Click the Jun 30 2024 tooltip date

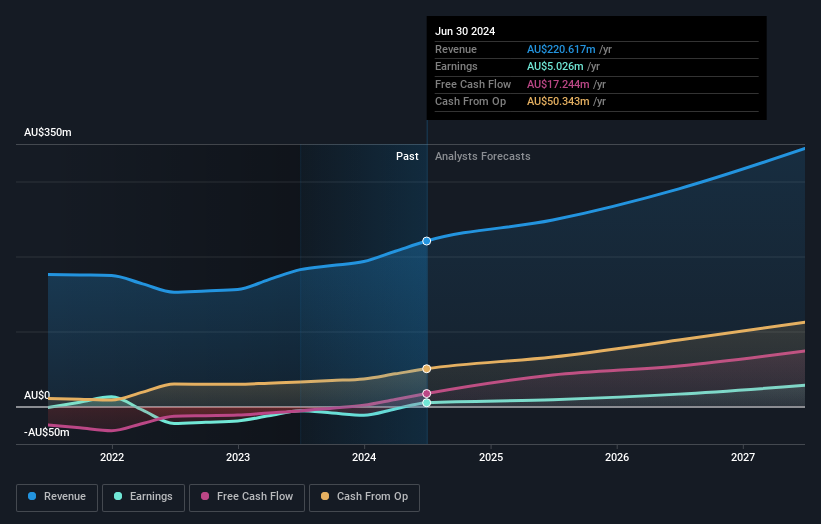pos(465,31)
